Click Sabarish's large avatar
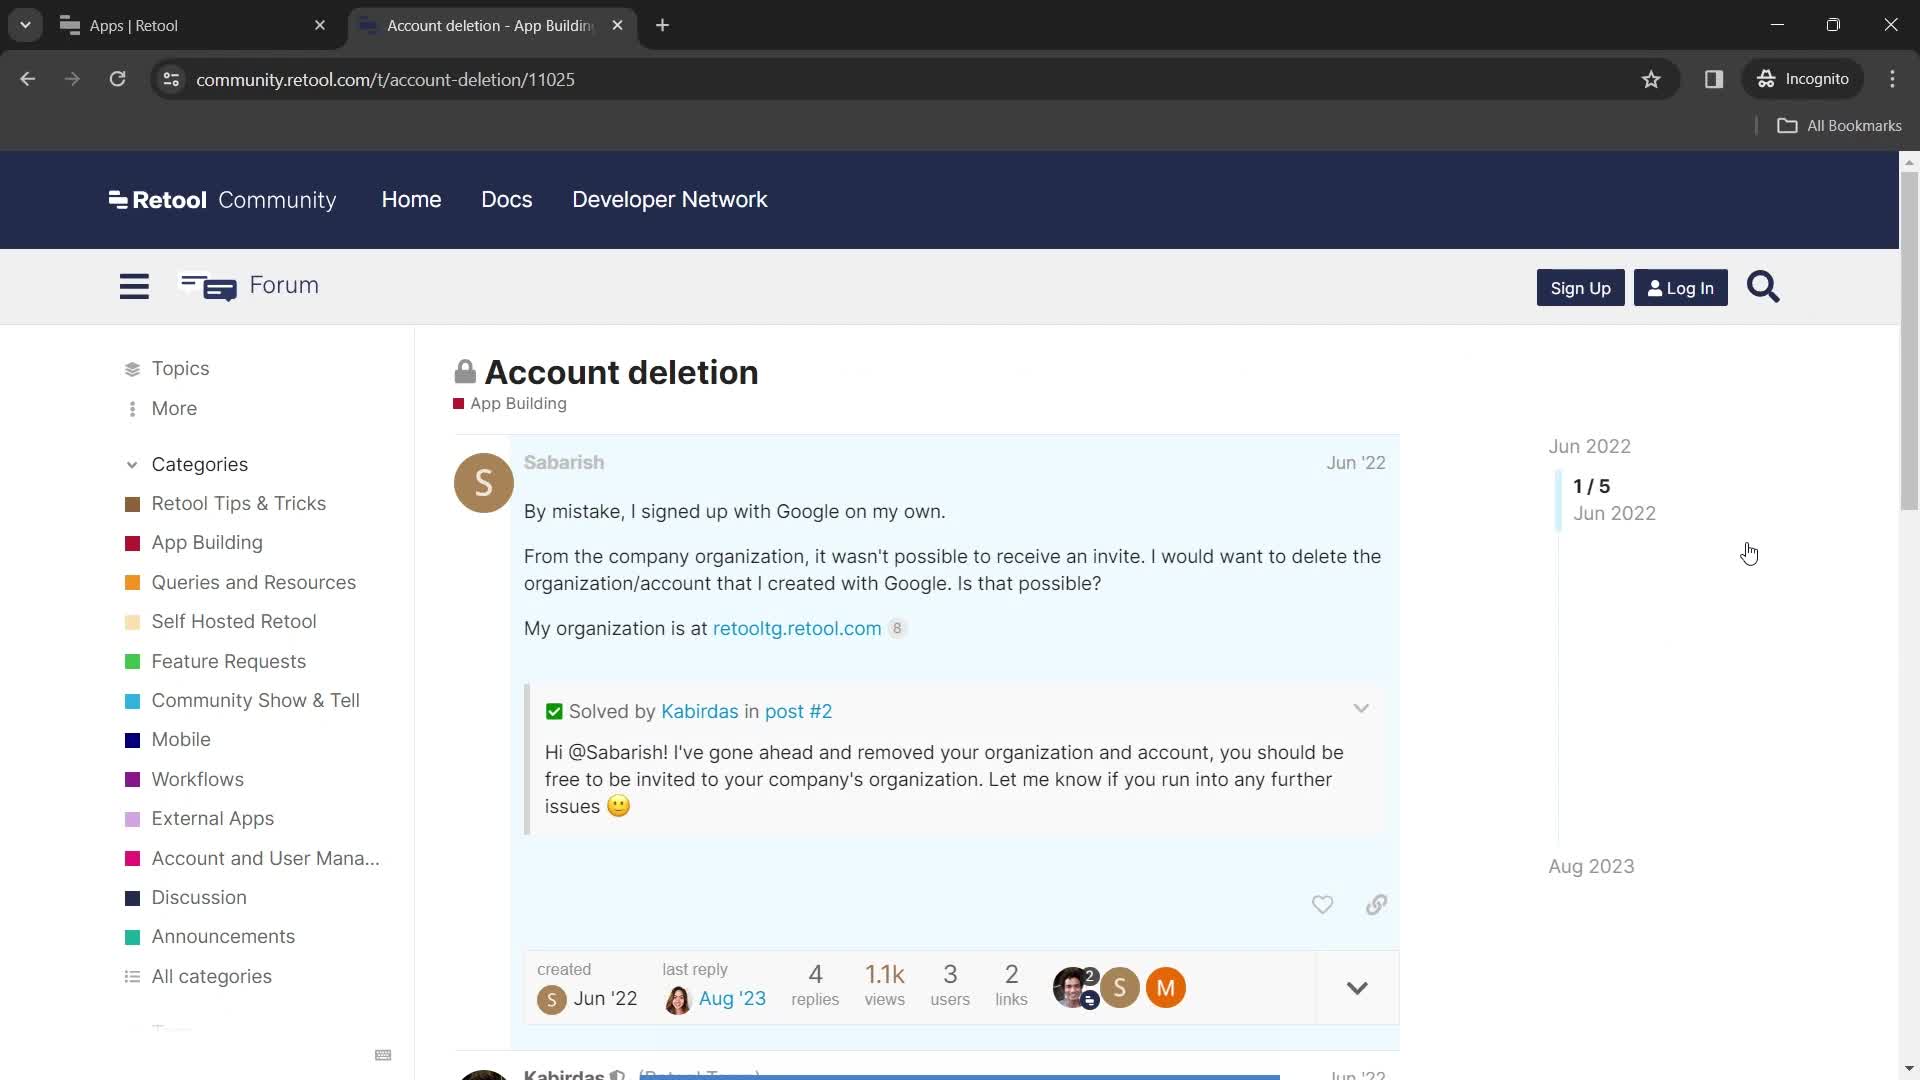The image size is (1920, 1080). pos(483,483)
